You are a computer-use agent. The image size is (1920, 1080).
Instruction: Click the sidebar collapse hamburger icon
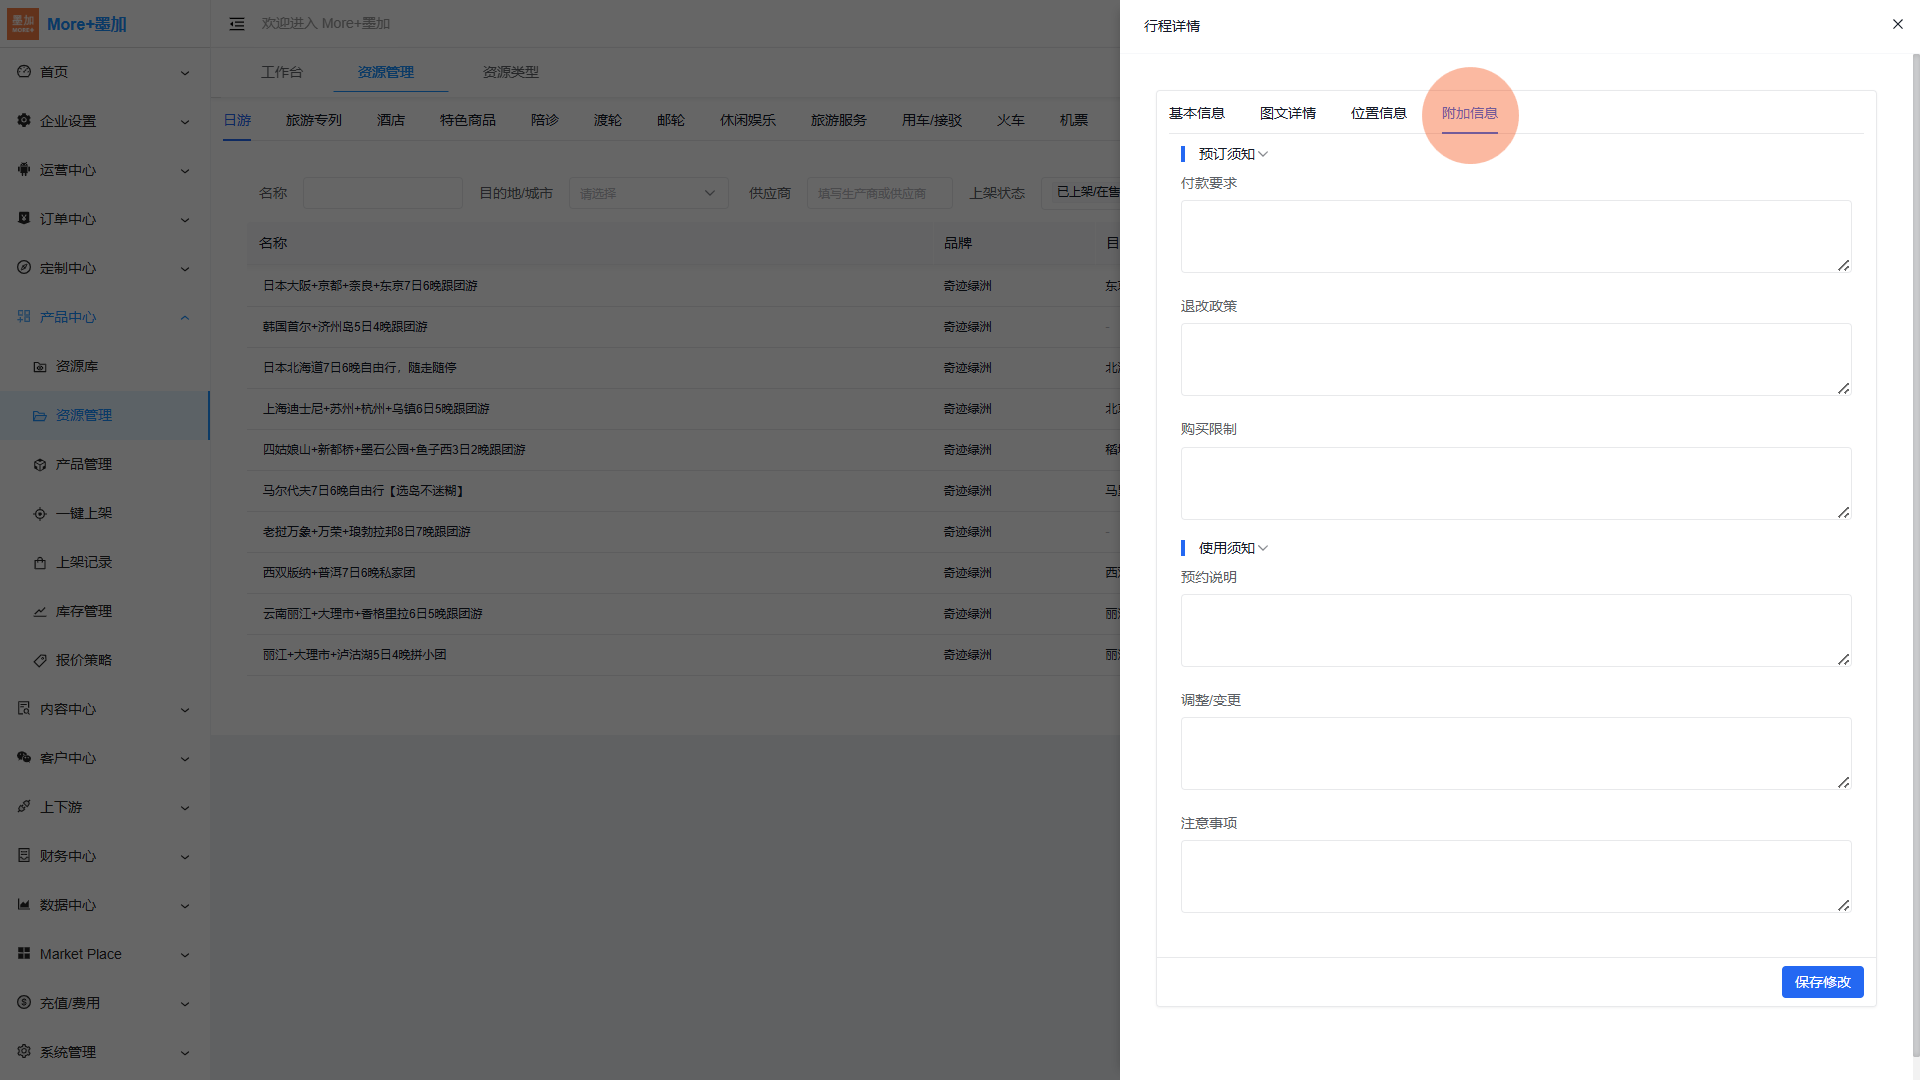tap(237, 24)
